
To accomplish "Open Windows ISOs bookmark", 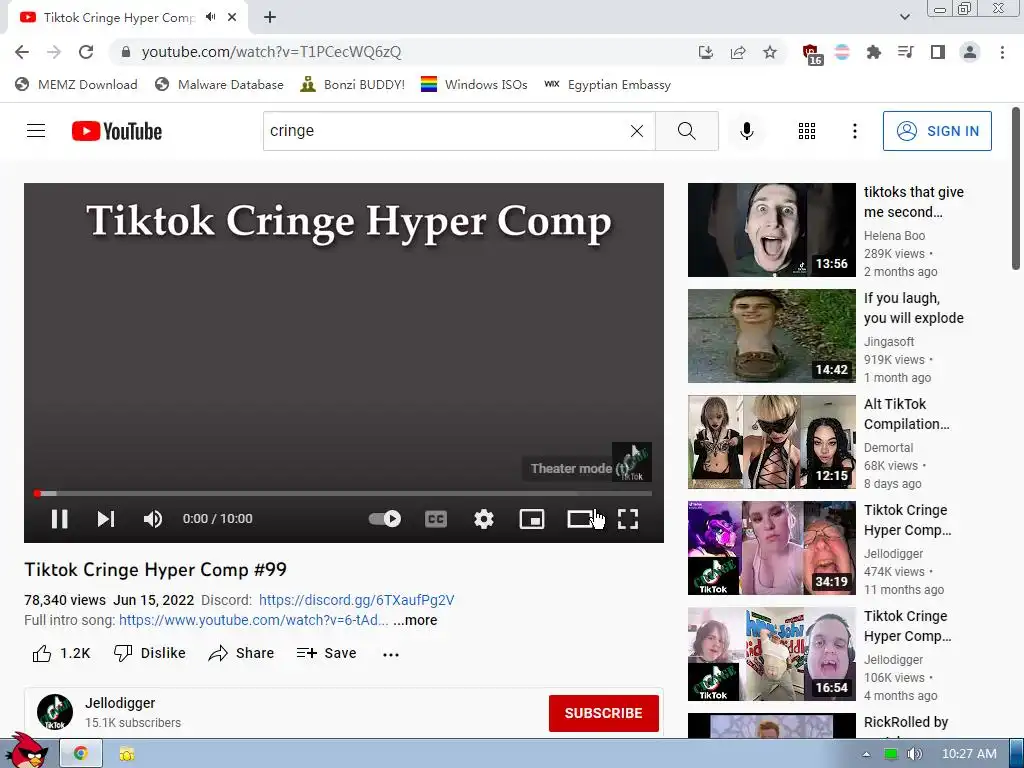I will (x=474, y=84).
